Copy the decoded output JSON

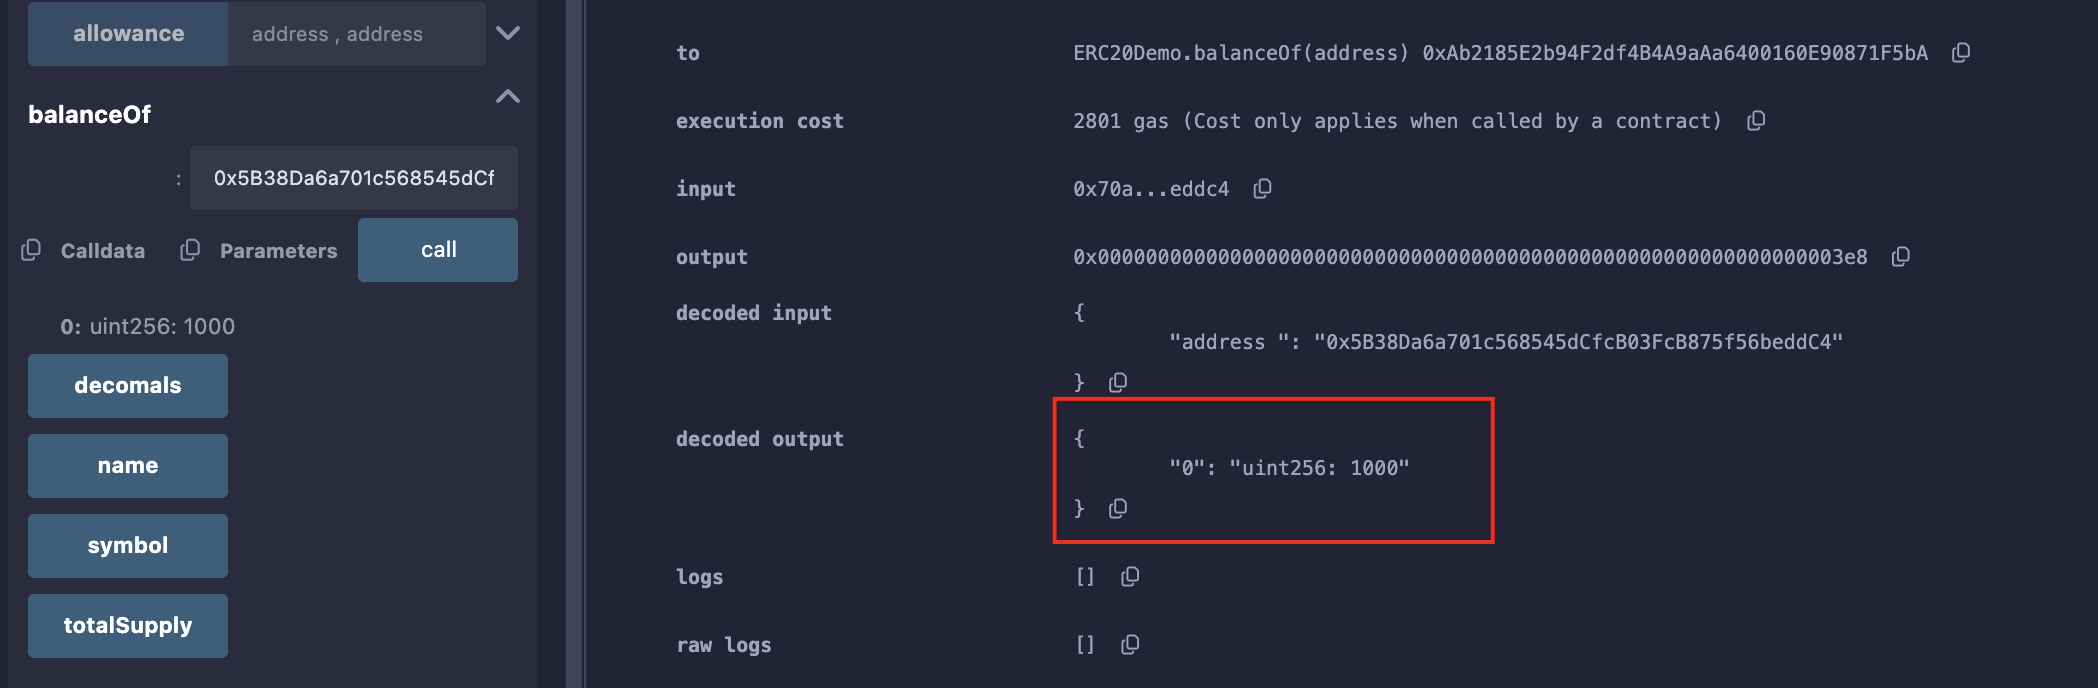click(x=1118, y=508)
